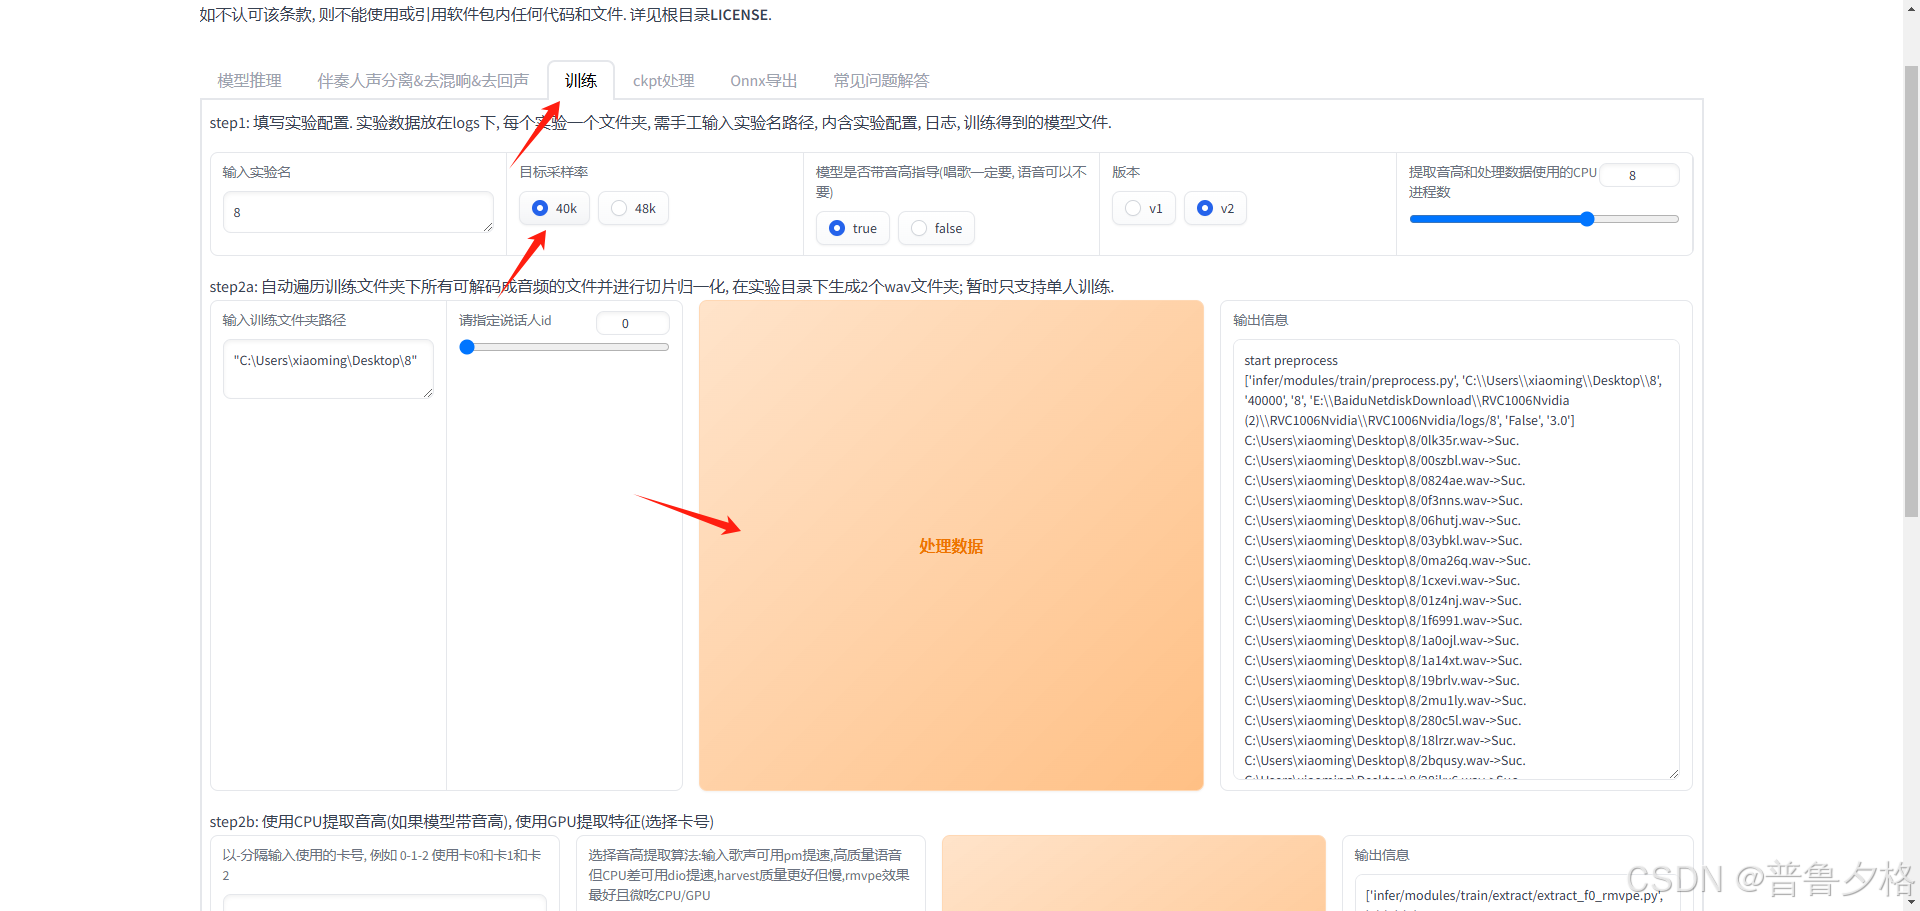Click the 说话人id number box showing 0
Viewport: 1920px width, 911px height.
[x=632, y=323]
